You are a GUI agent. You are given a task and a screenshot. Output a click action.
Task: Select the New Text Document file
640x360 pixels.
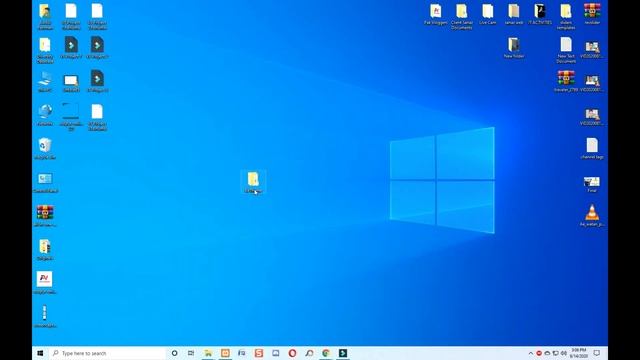click(x=566, y=50)
